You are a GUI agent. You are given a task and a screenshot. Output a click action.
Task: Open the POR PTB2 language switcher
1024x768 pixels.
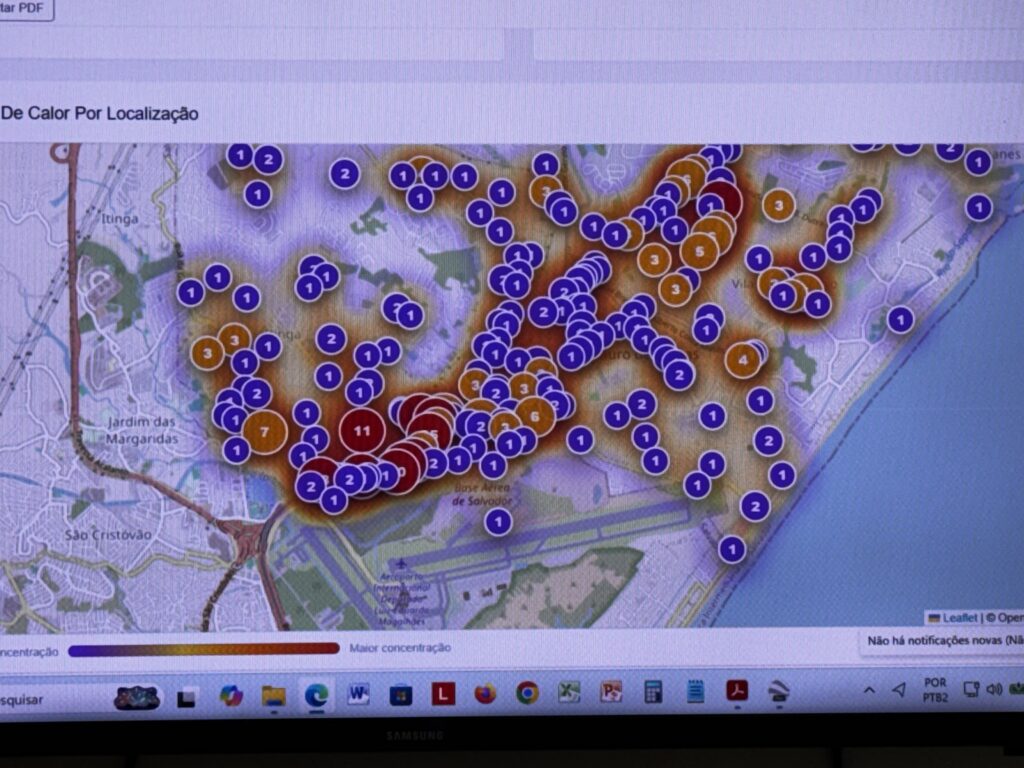pos(935,690)
